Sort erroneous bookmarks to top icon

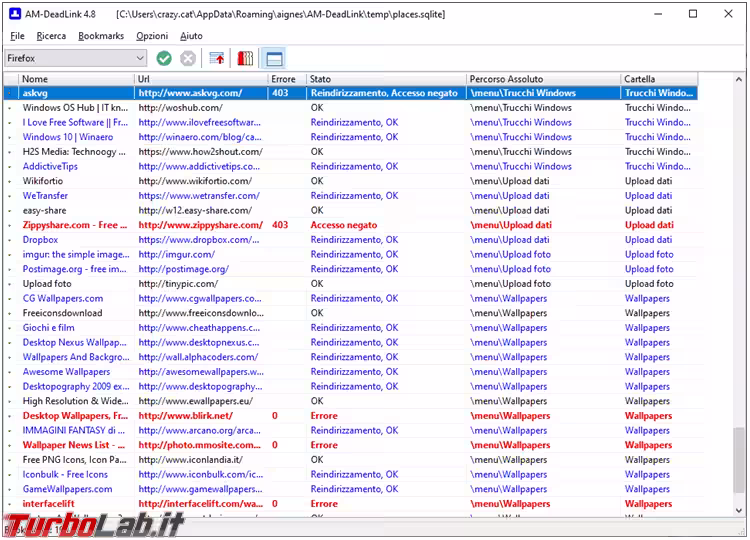[x=217, y=58]
